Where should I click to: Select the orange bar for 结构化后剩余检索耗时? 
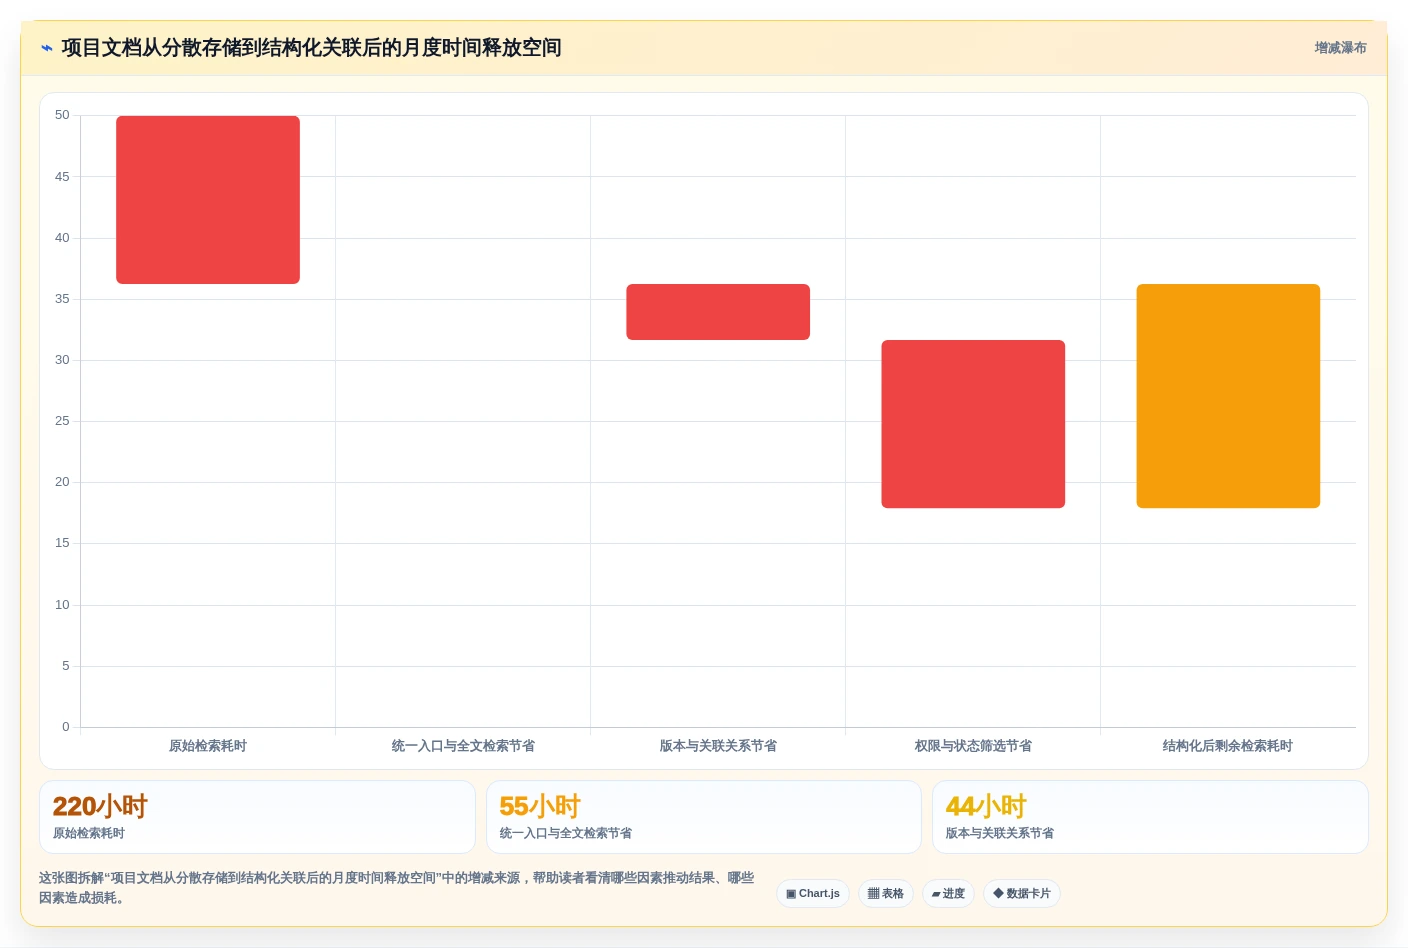coord(1228,396)
